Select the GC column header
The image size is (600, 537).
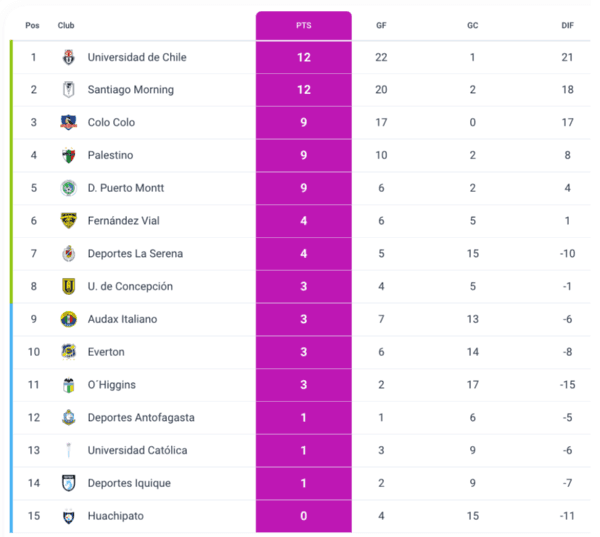472,25
